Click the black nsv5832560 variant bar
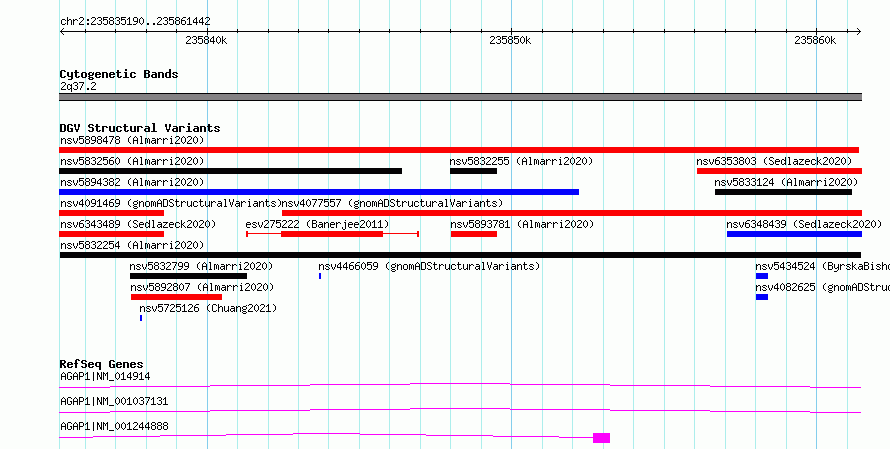The width and height of the screenshot is (890, 449). (x=230, y=171)
